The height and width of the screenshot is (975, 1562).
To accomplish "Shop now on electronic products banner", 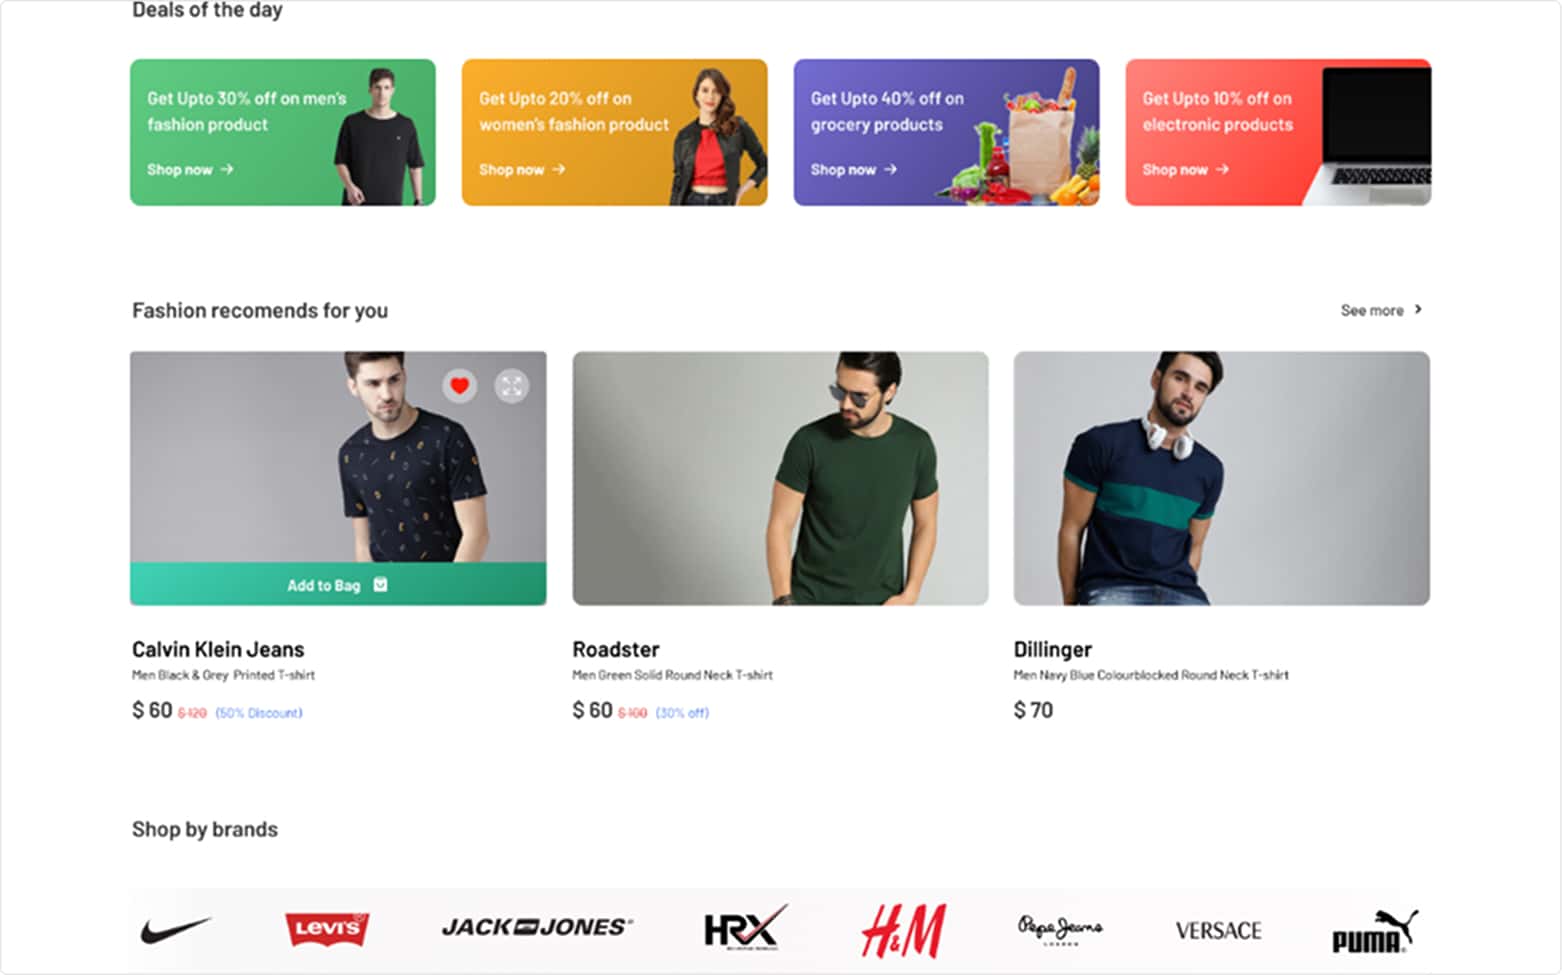I will click(x=1186, y=170).
